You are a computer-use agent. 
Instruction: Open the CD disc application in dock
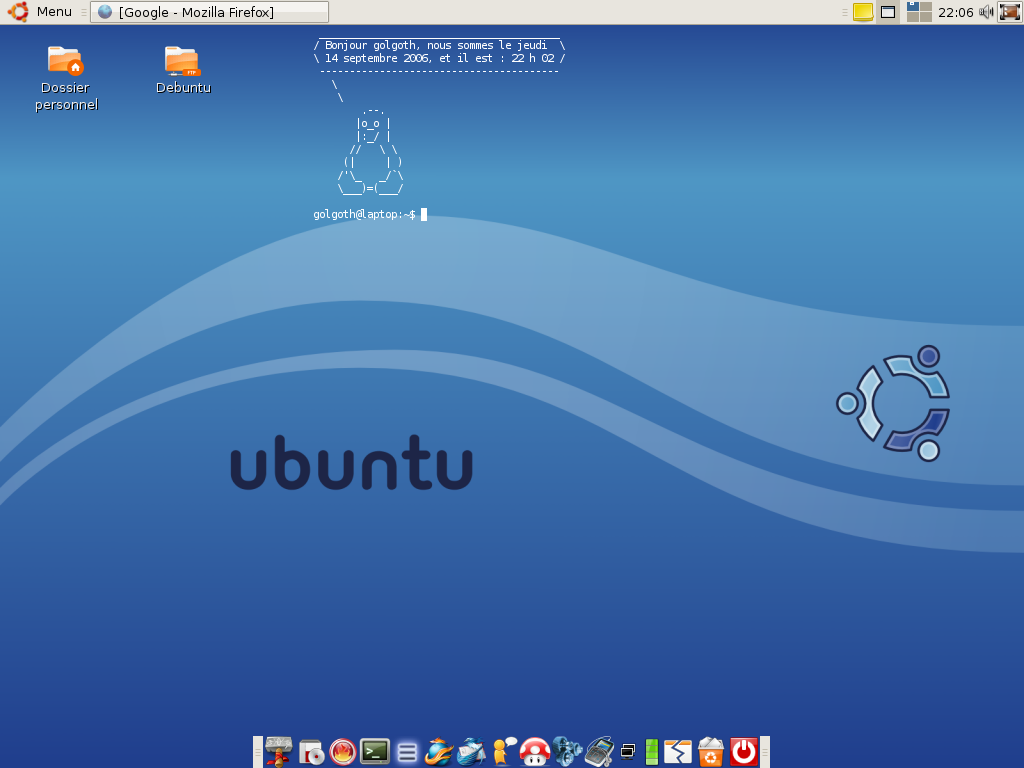click(x=312, y=752)
